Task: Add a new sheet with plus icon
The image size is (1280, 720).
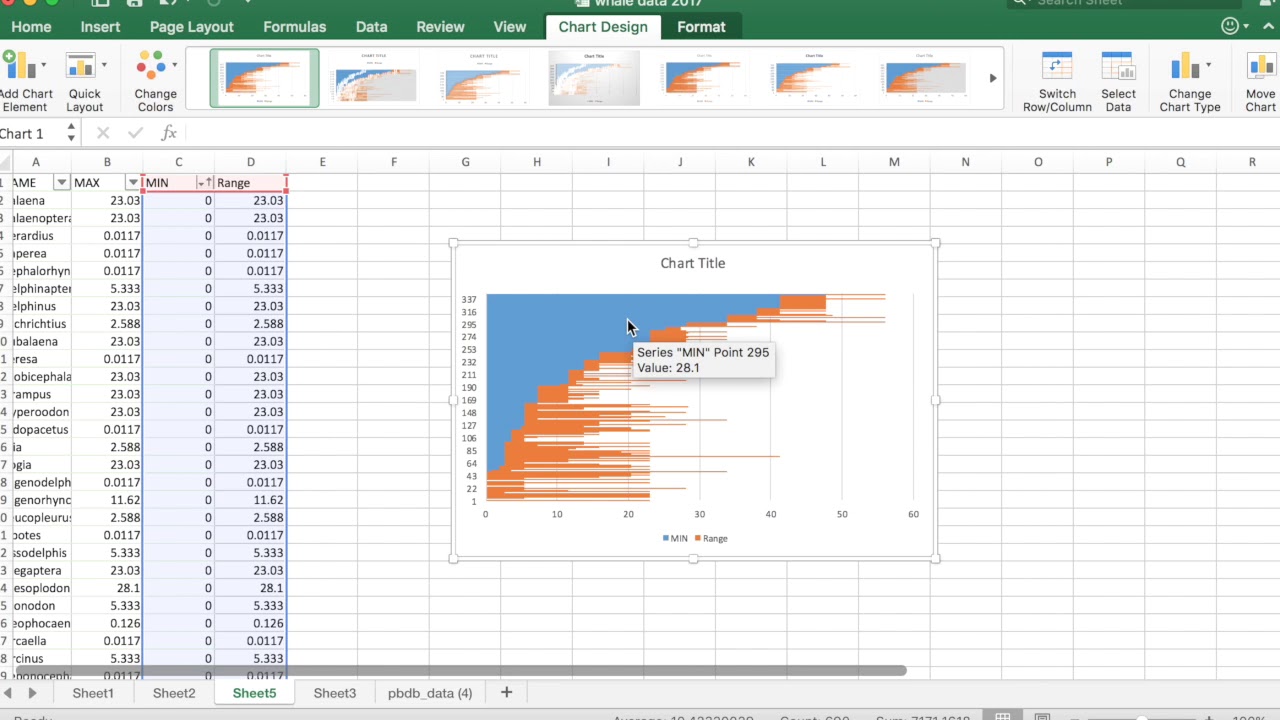Action: click(x=506, y=692)
